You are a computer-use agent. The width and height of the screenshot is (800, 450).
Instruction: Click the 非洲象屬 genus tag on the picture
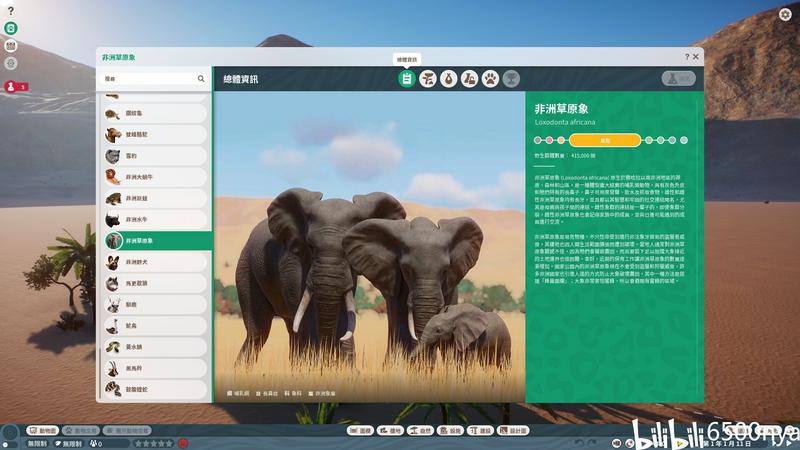[322, 393]
